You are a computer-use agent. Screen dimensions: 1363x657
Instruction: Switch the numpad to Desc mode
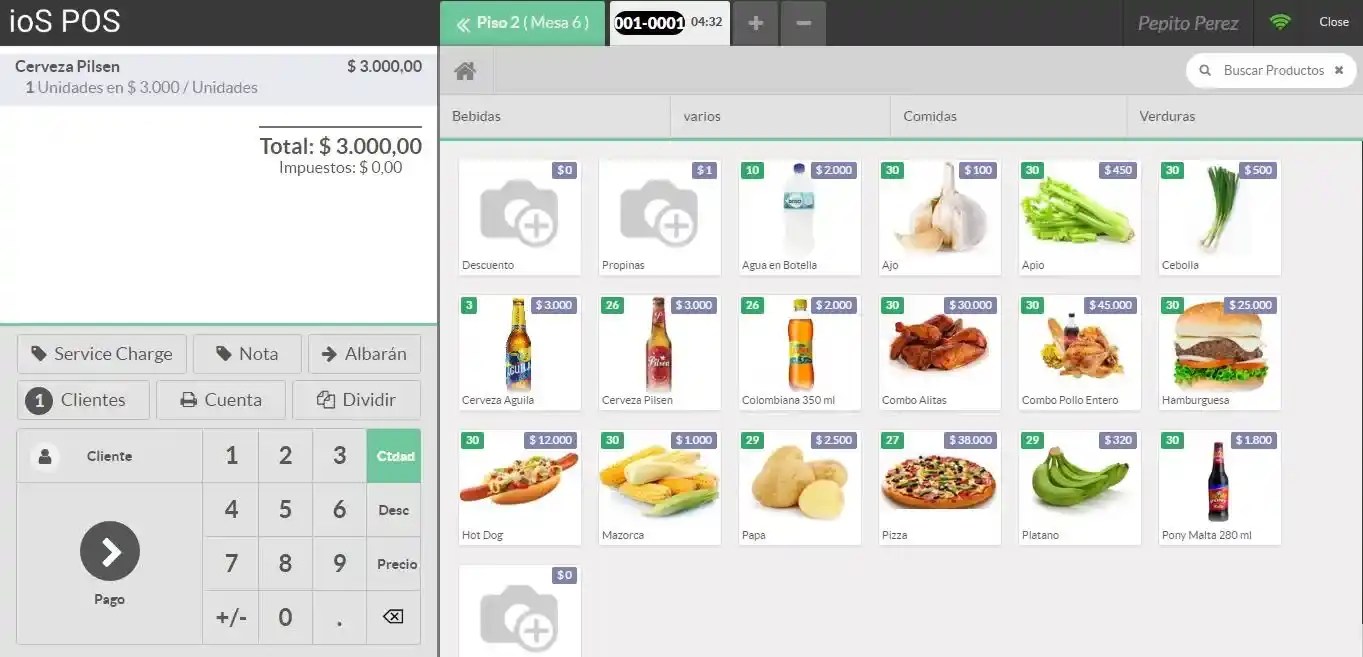point(394,510)
